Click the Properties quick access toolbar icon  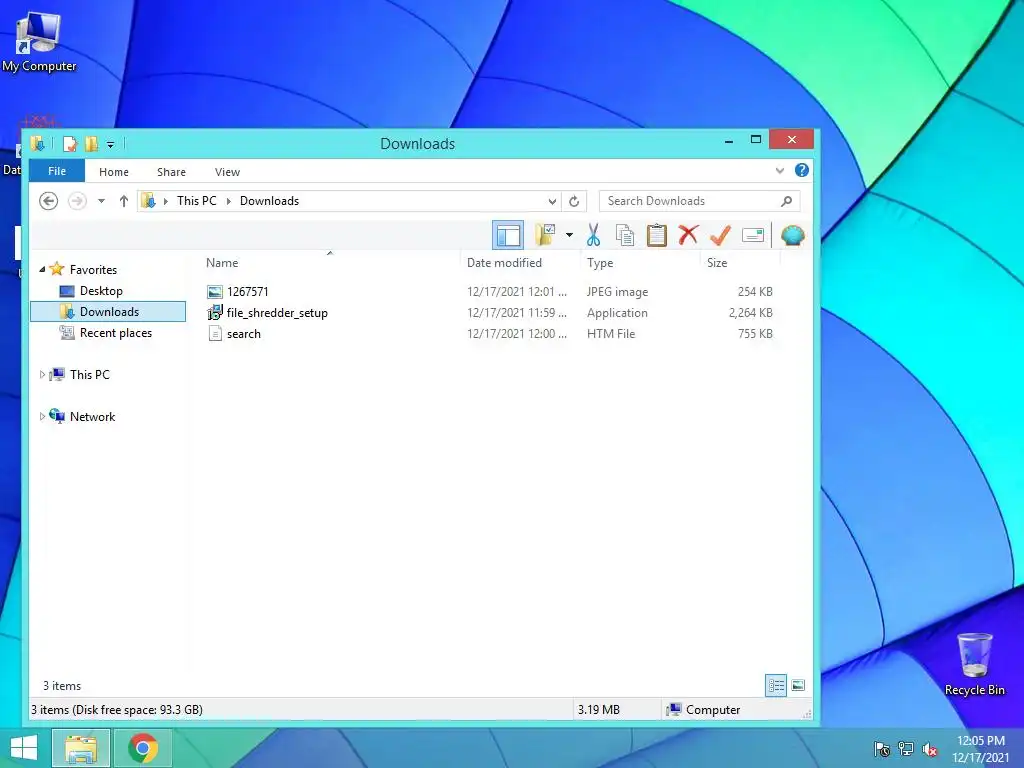(70, 144)
